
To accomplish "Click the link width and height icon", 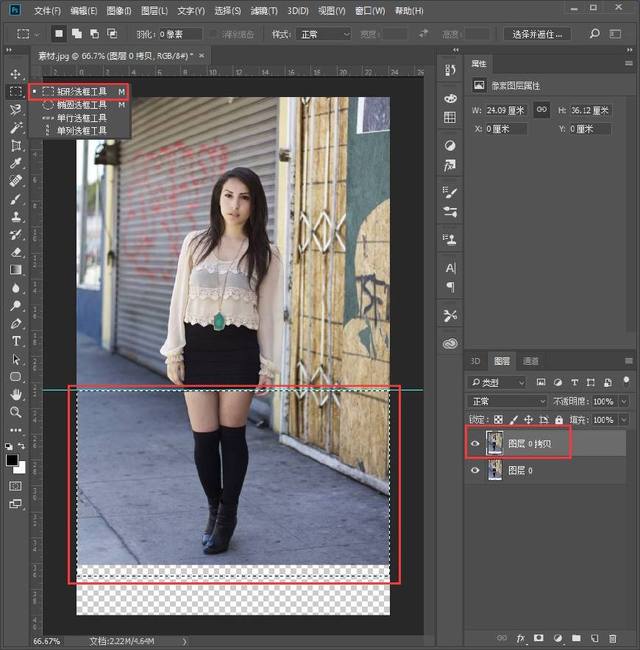I will (x=542, y=110).
